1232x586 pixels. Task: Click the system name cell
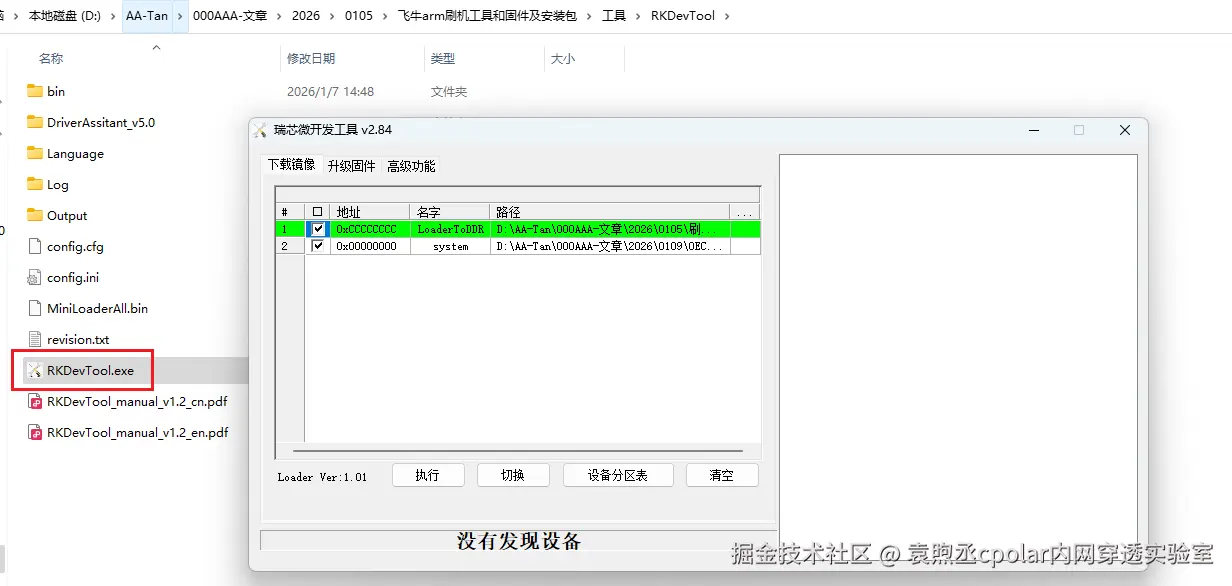coord(450,246)
